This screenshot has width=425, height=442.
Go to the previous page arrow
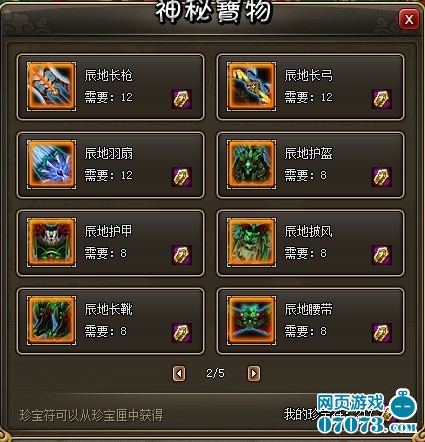[x=179, y=373]
